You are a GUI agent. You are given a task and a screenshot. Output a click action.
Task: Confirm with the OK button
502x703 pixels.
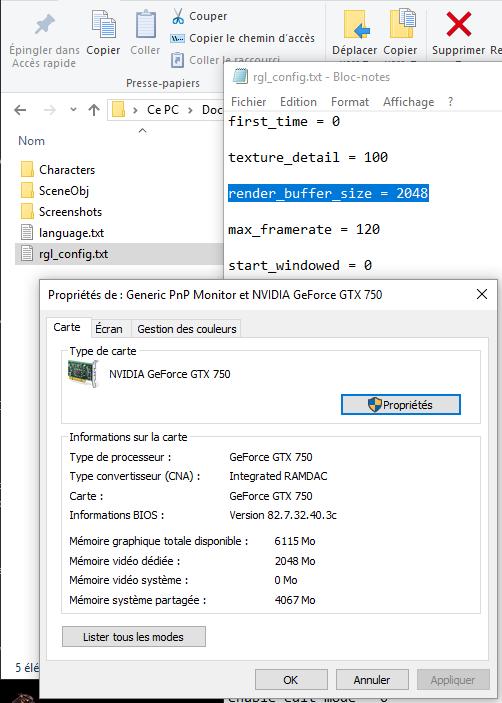pyautogui.click(x=291, y=680)
